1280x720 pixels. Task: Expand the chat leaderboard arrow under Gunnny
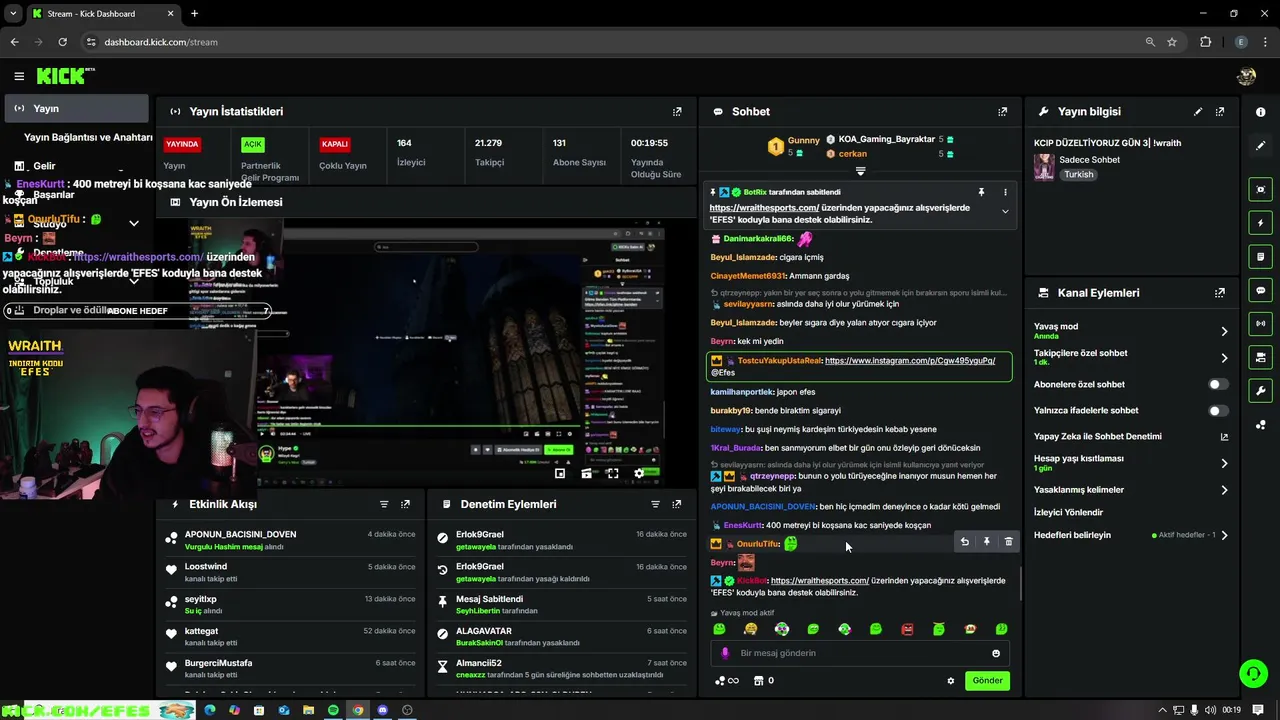point(860,172)
